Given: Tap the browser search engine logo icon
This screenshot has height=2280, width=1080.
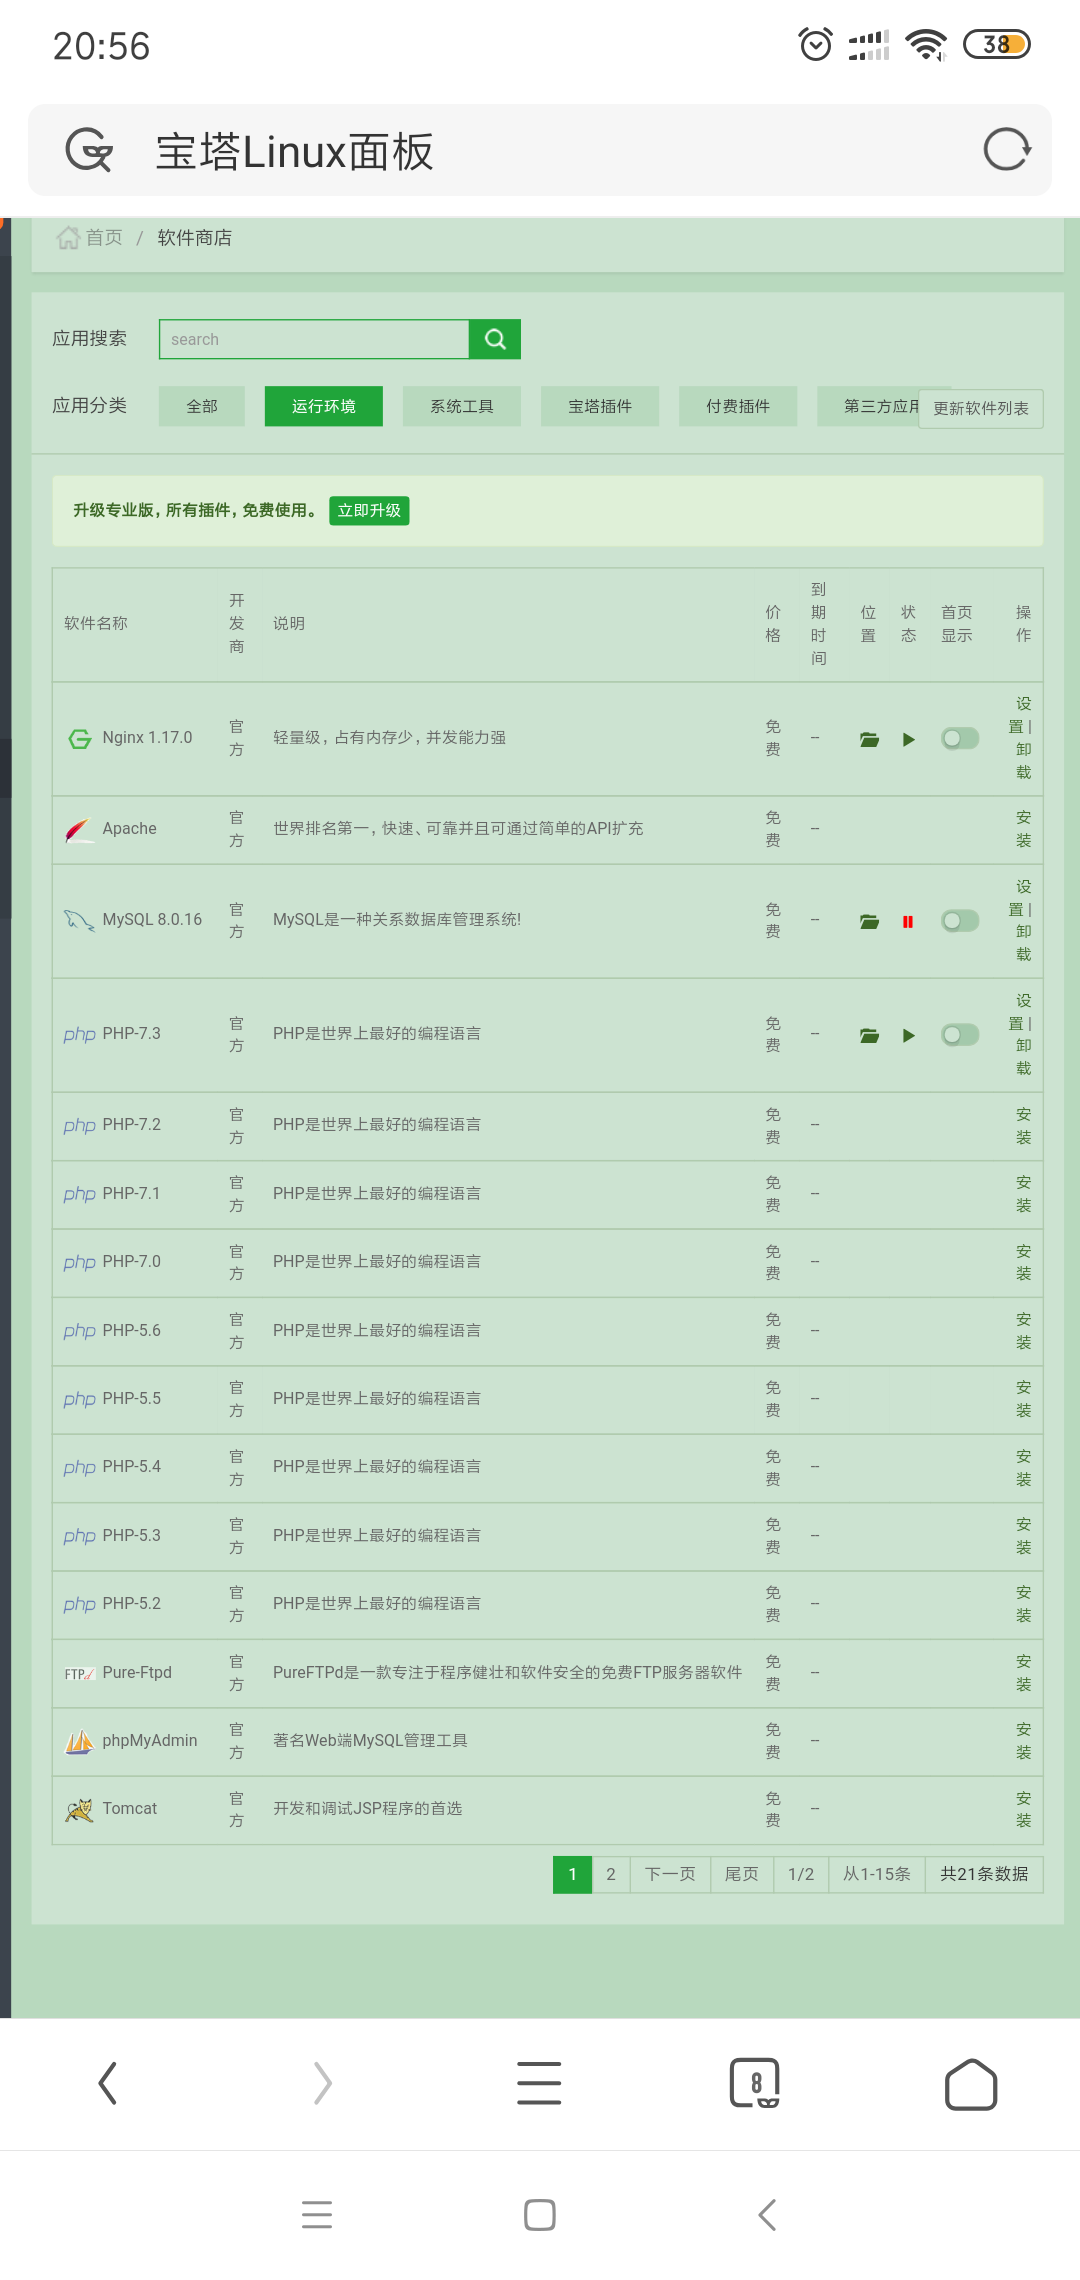Looking at the screenshot, I should (89, 151).
